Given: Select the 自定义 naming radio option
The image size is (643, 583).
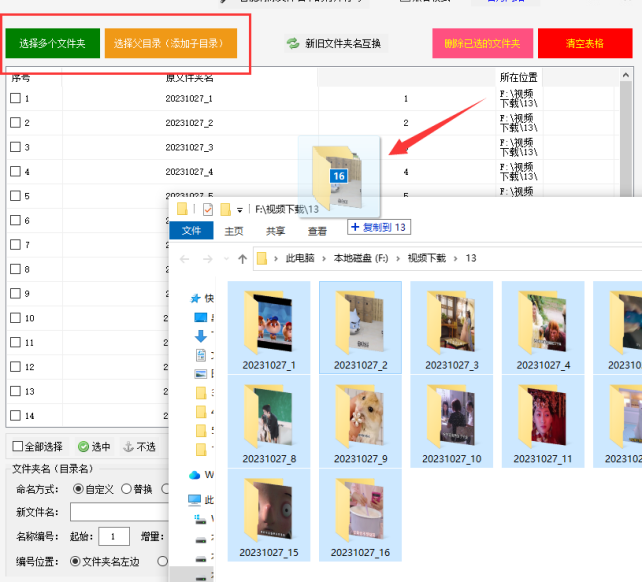Looking at the screenshot, I should pyautogui.click(x=78, y=489).
